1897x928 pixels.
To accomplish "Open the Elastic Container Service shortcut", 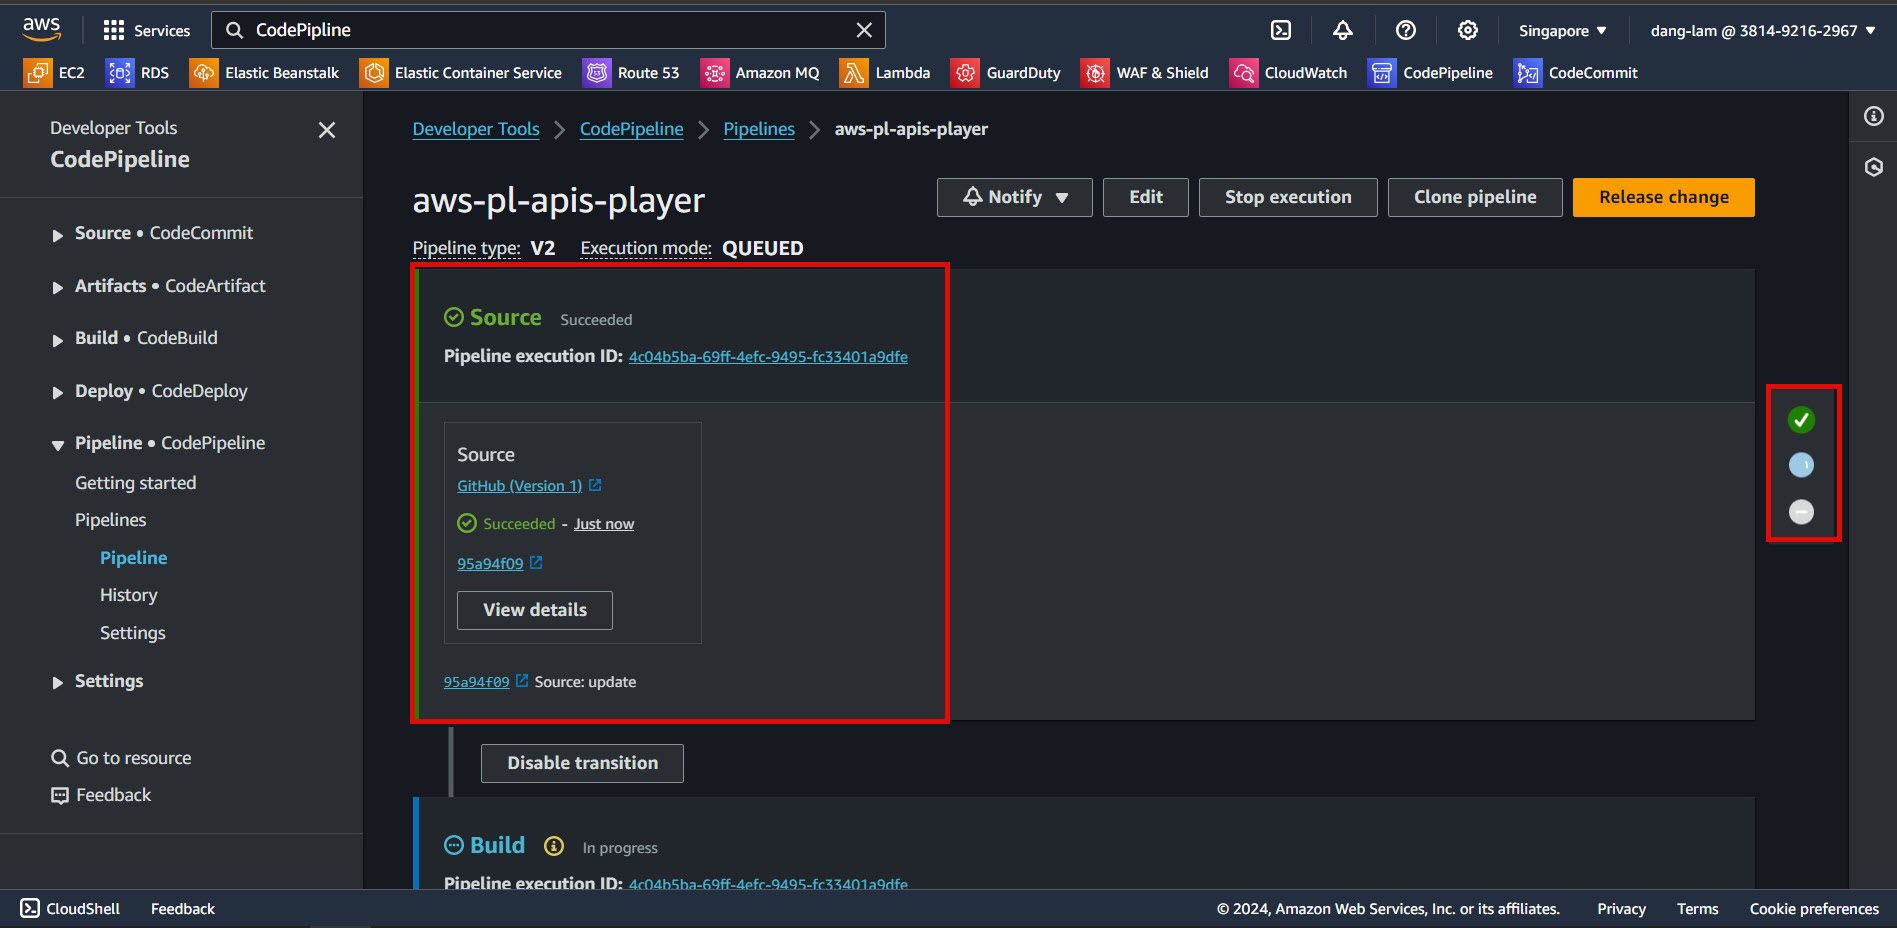I will click(461, 72).
